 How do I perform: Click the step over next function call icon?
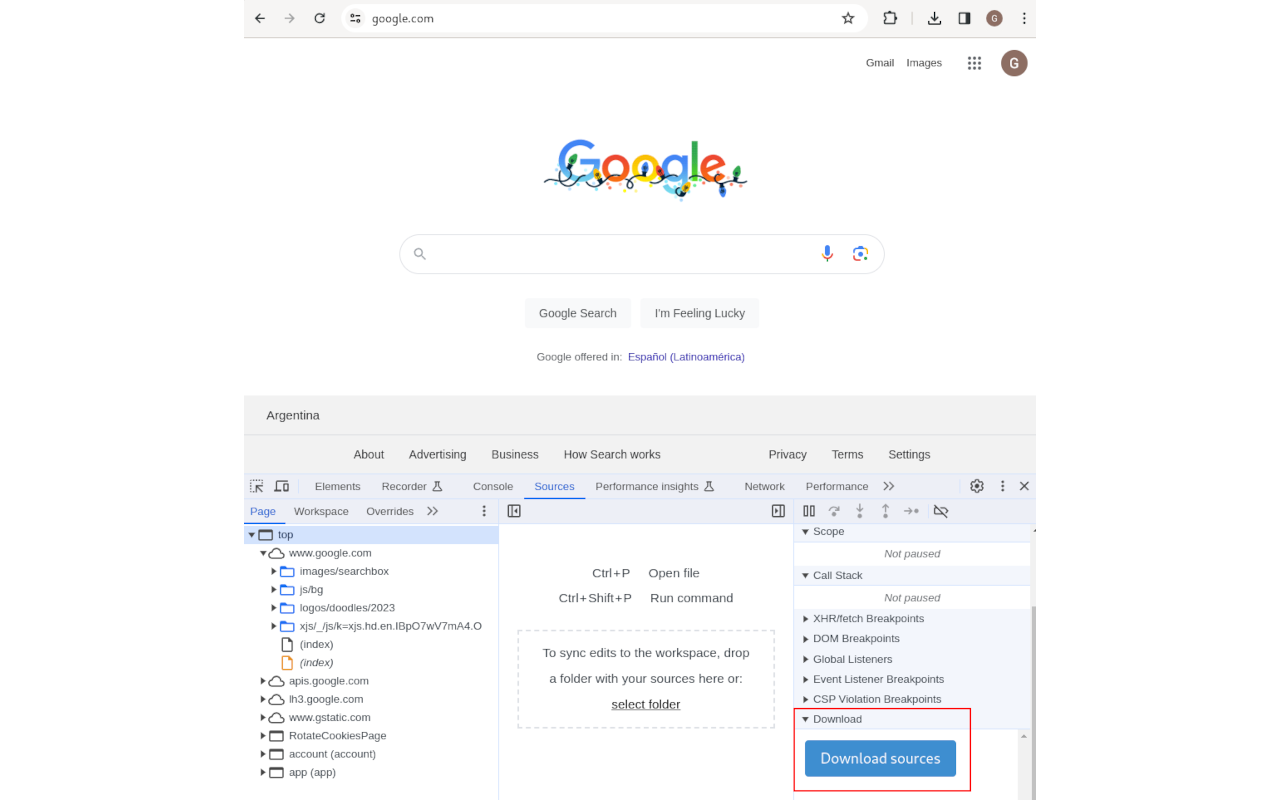point(834,510)
